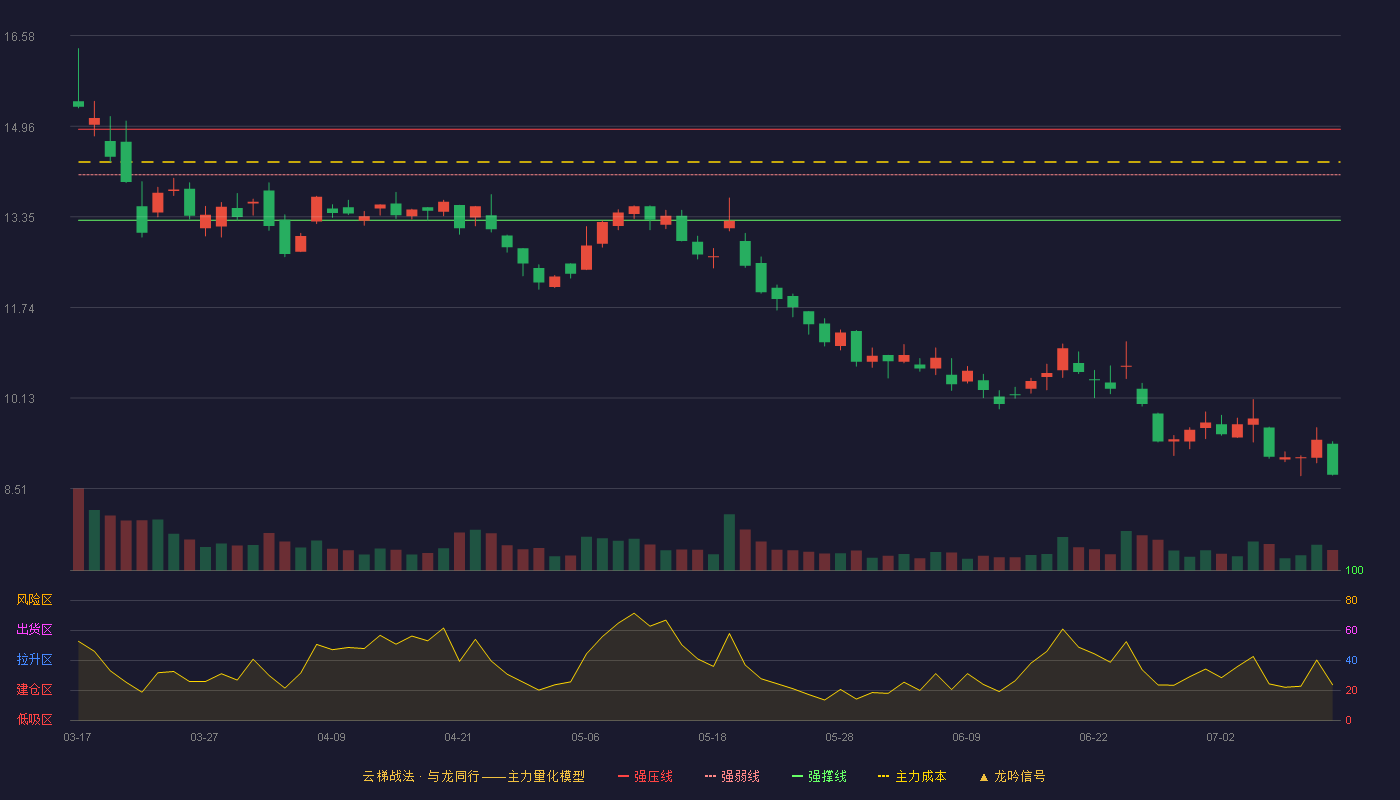Image resolution: width=1400 pixels, height=800 pixels.
Task: Select the 03-17 date label
Action: [x=77, y=737]
